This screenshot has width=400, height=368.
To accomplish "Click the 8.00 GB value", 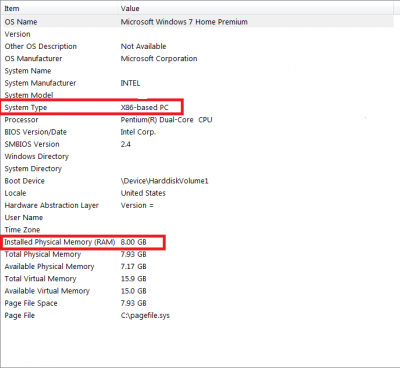I will coord(133,242).
